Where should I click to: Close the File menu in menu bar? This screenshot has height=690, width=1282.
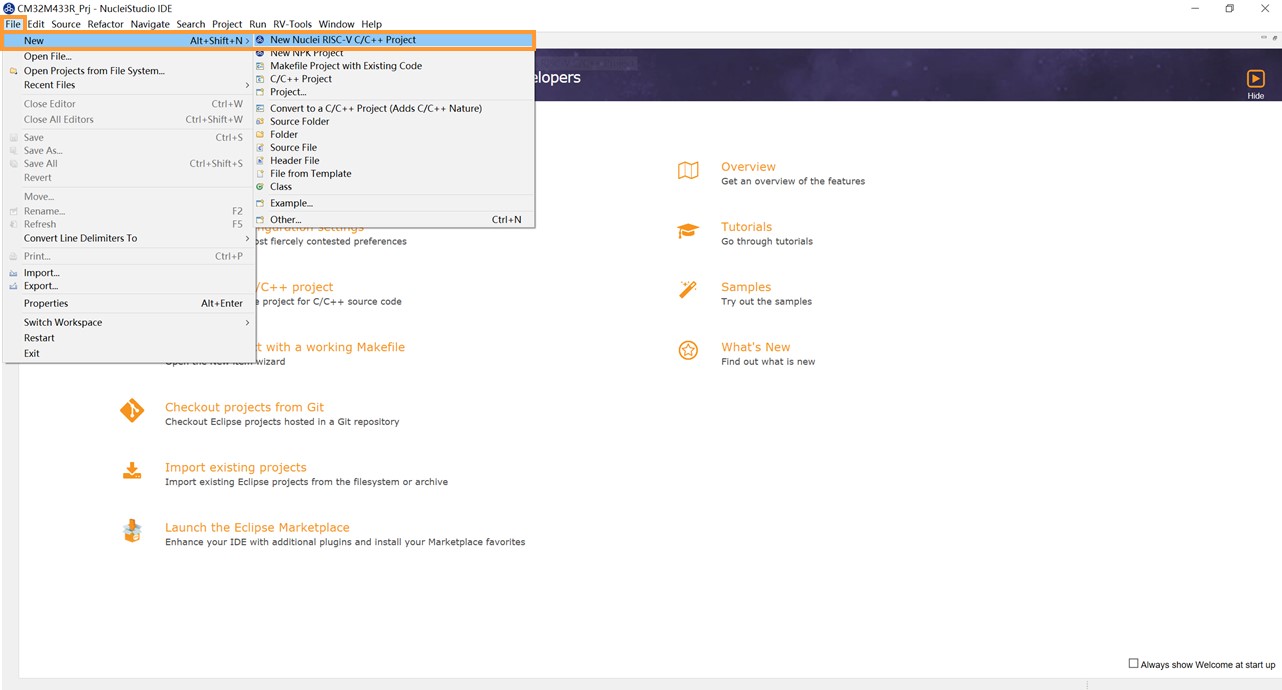point(13,24)
